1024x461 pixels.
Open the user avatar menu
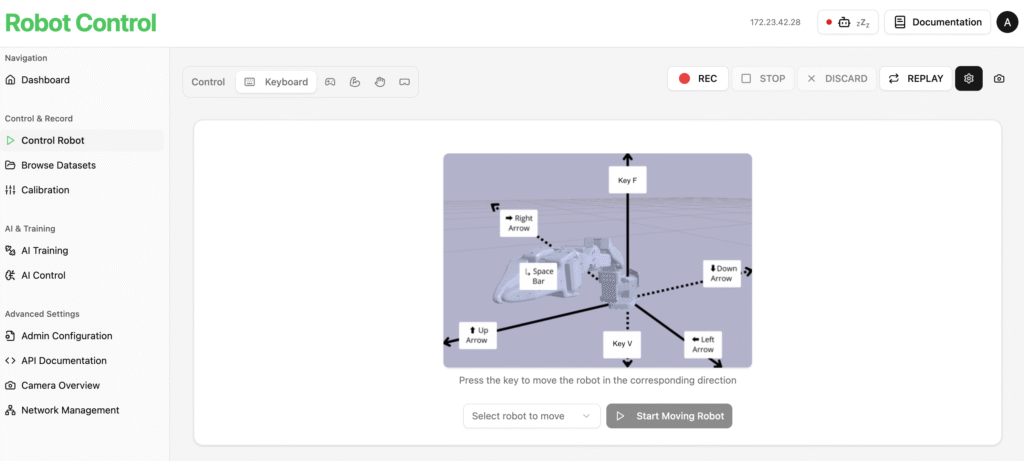click(x=1007, y=22)
